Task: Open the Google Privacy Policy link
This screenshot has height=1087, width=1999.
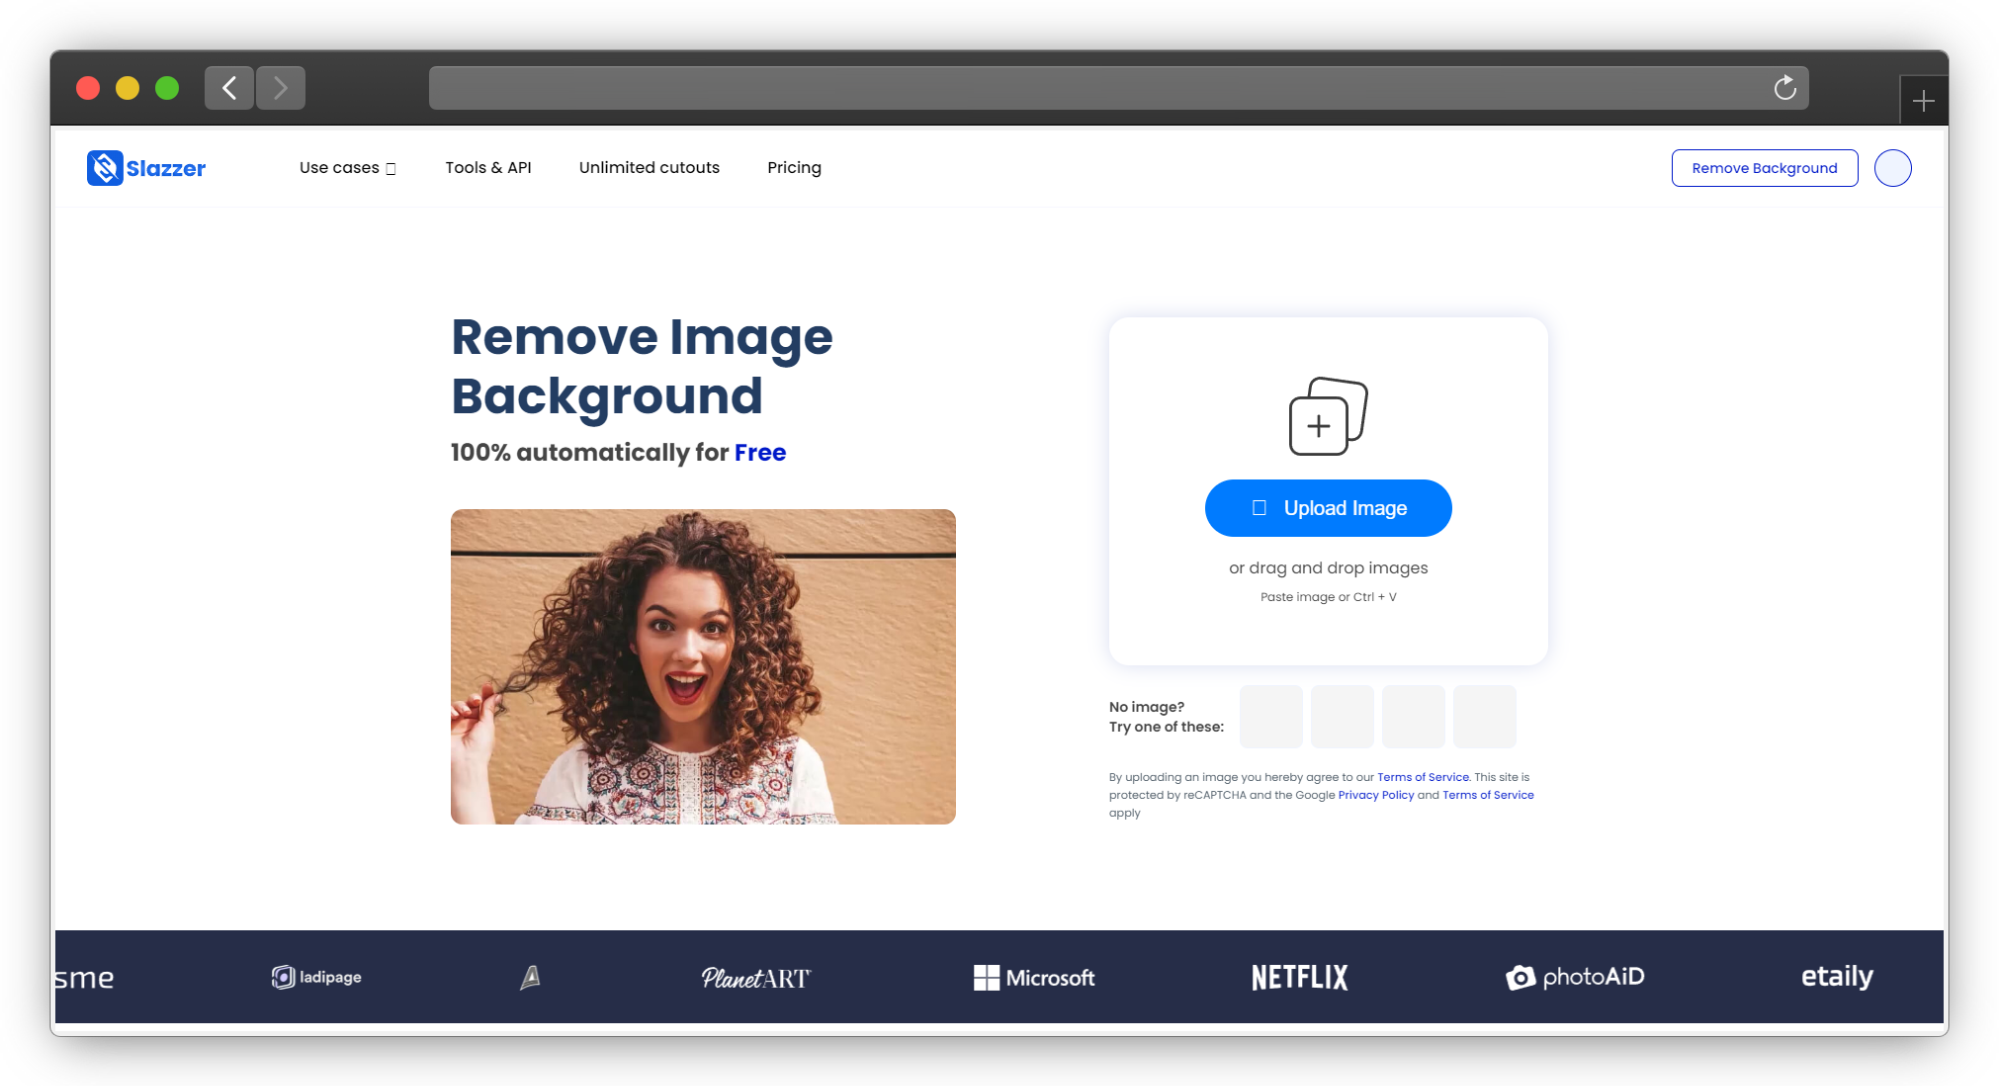Action: pyautogui.click(x=1376, y=795)
